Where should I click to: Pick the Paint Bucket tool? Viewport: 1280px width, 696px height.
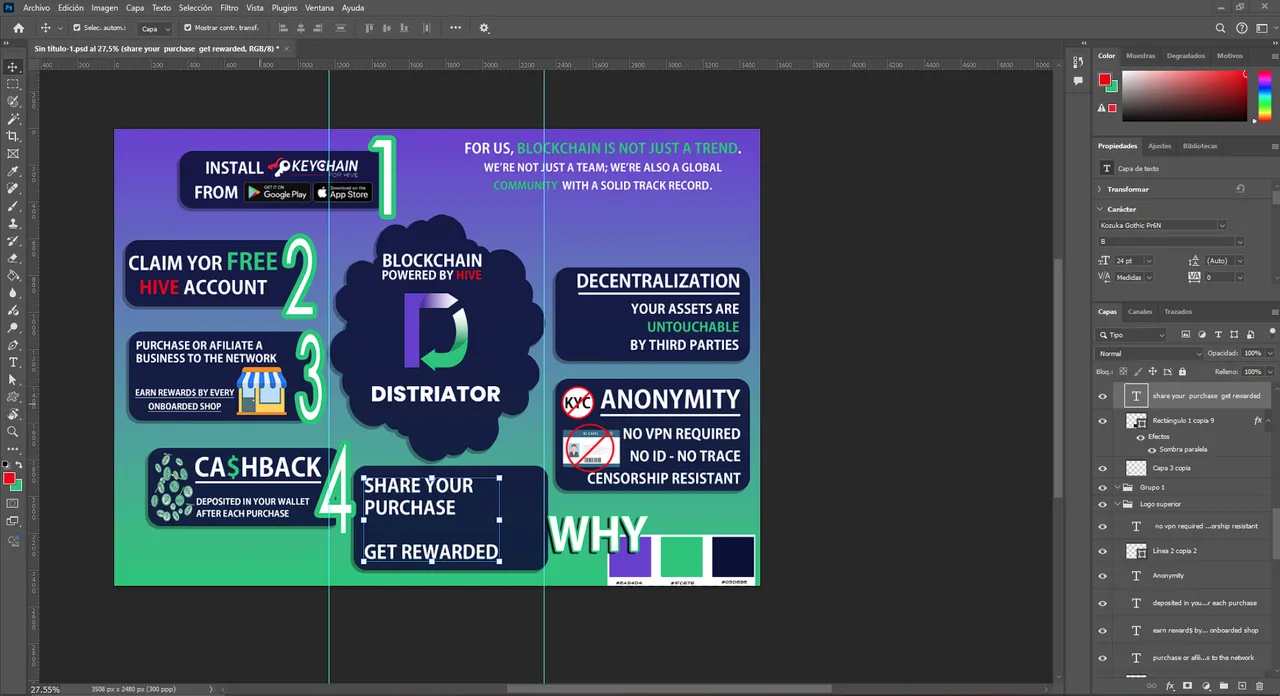pyautogui.click(x=13, y=275)
